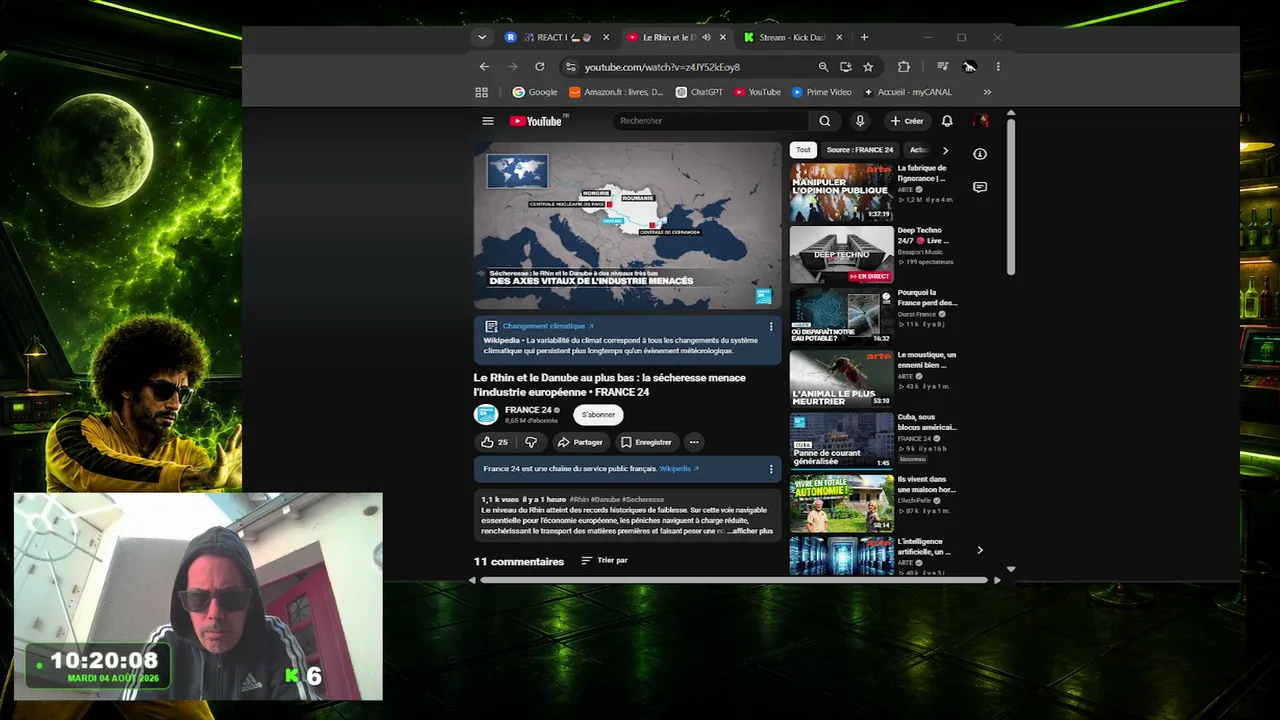Image resolution: width=1280 pixels, height=720 pixels.
Task: Open the media controls icon in toolbar
Action: (943, 67)
